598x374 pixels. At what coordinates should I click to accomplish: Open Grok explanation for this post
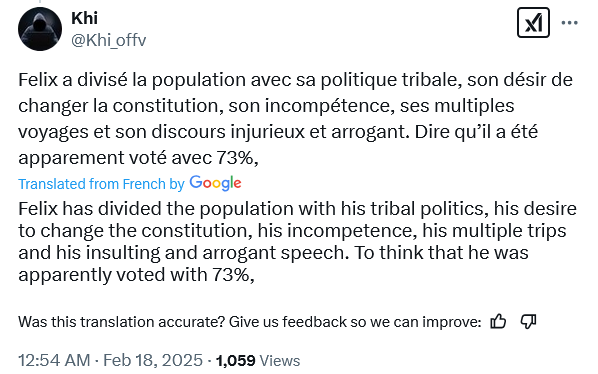point(533,23)
